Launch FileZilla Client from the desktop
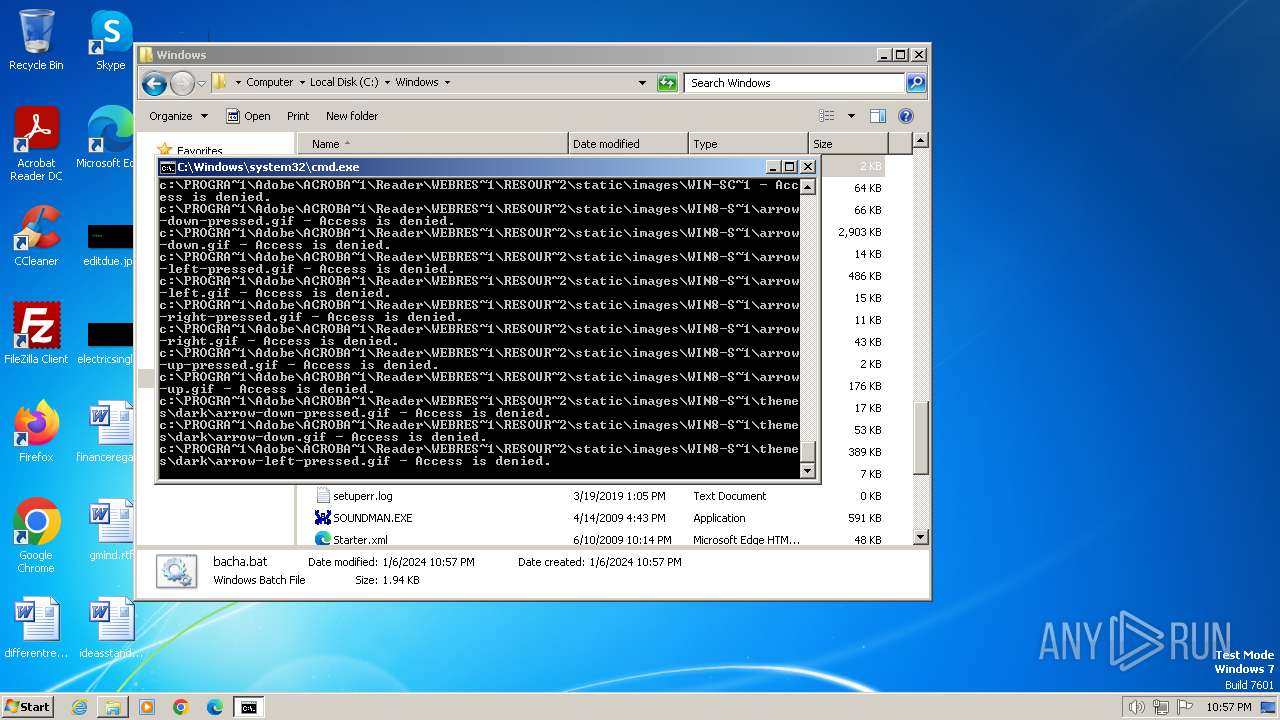Image resolution: width=1280 pixels, height=720 pixels. [x=36, y=334]
